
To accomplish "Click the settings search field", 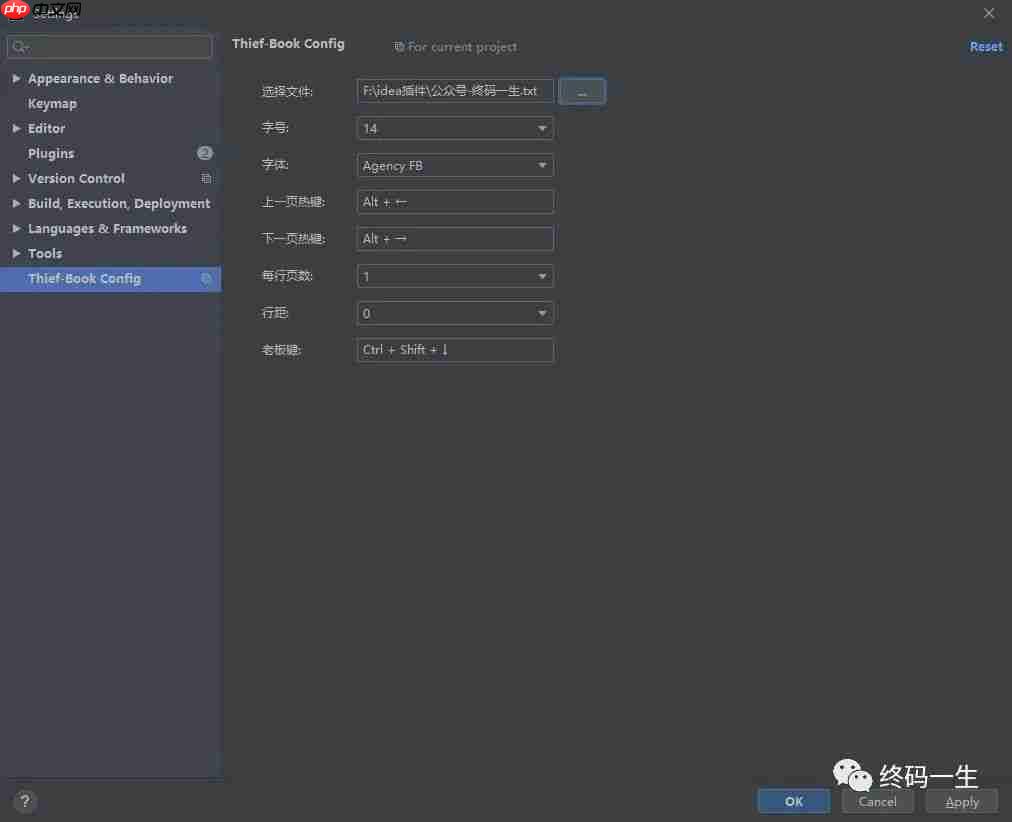I will [109, 47].
